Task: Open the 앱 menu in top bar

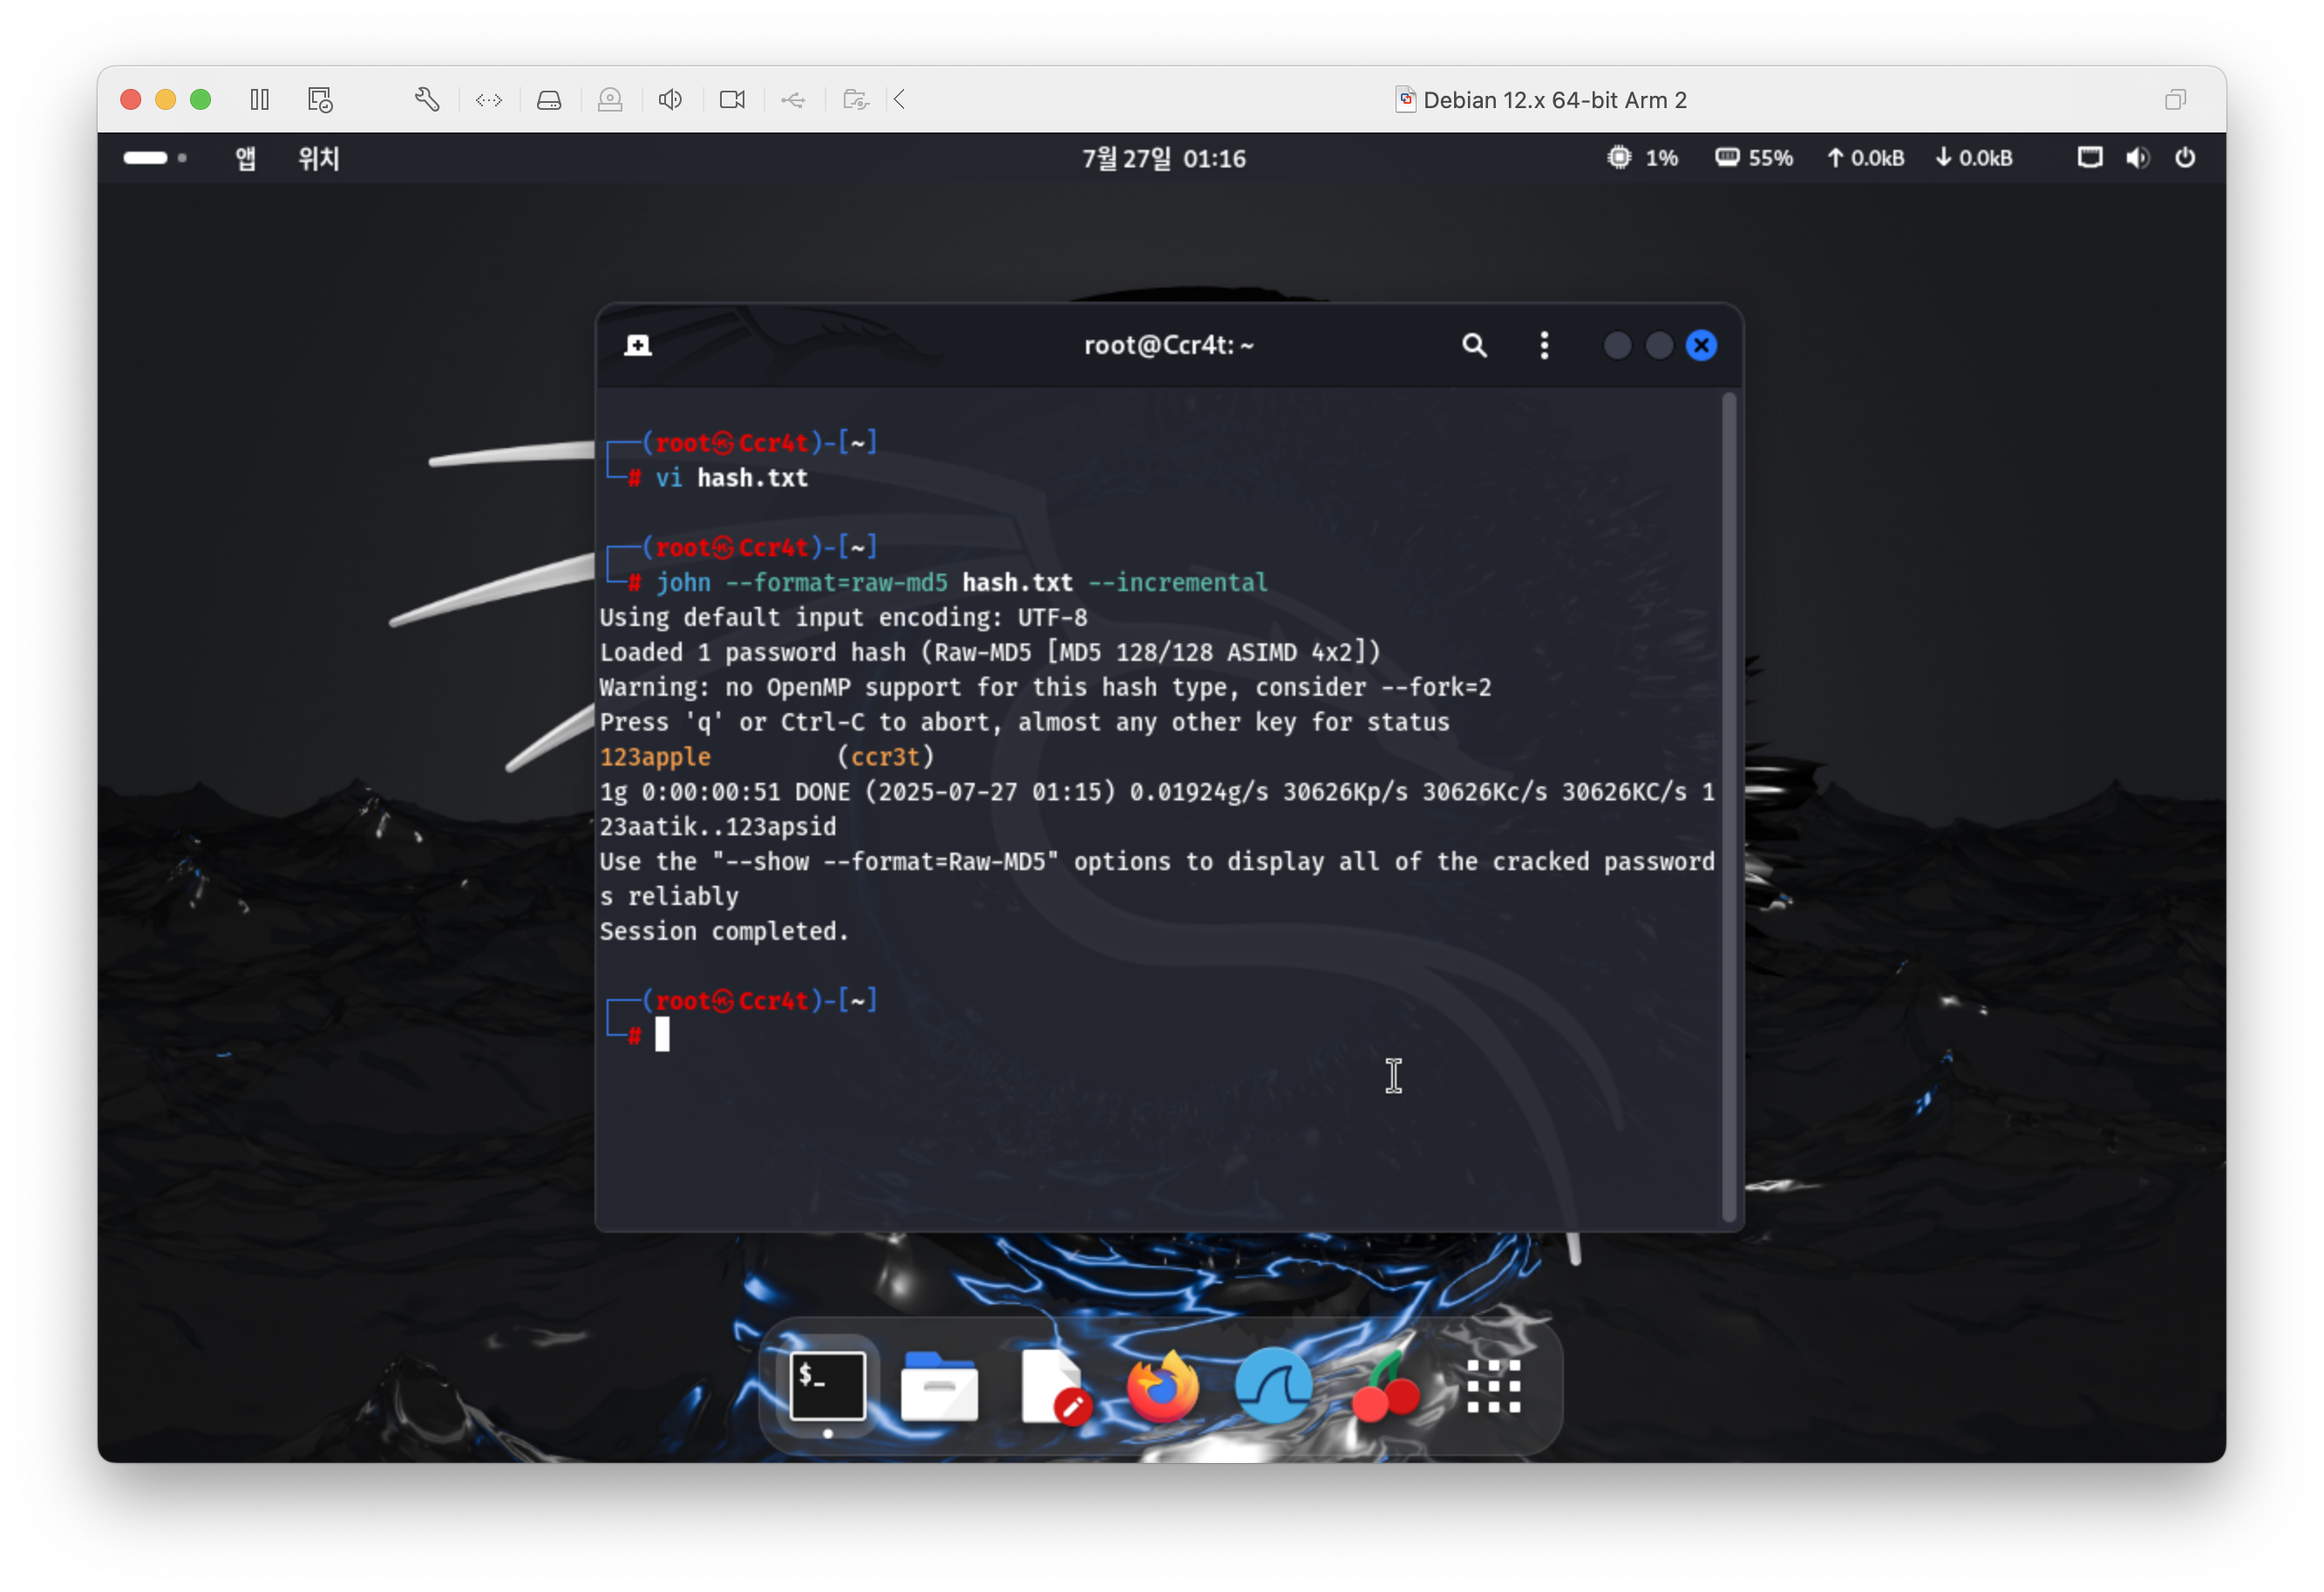Action: tap(245, 158)
